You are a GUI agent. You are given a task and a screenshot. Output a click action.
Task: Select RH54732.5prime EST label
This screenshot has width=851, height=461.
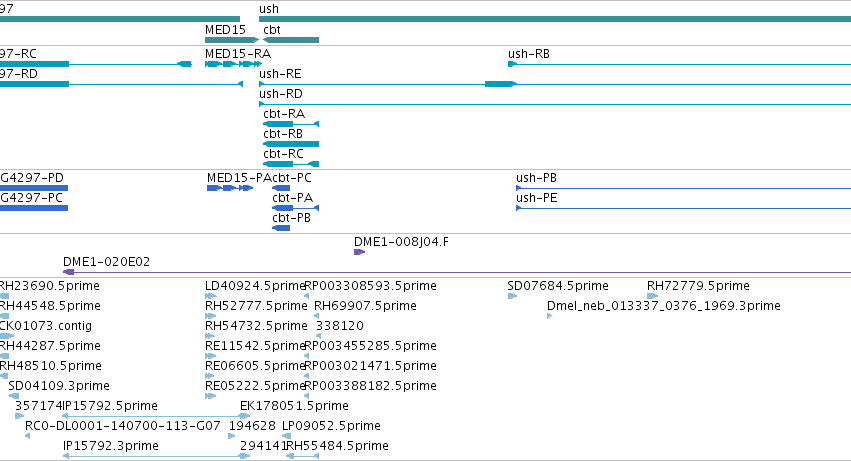[x=256, y=326]
